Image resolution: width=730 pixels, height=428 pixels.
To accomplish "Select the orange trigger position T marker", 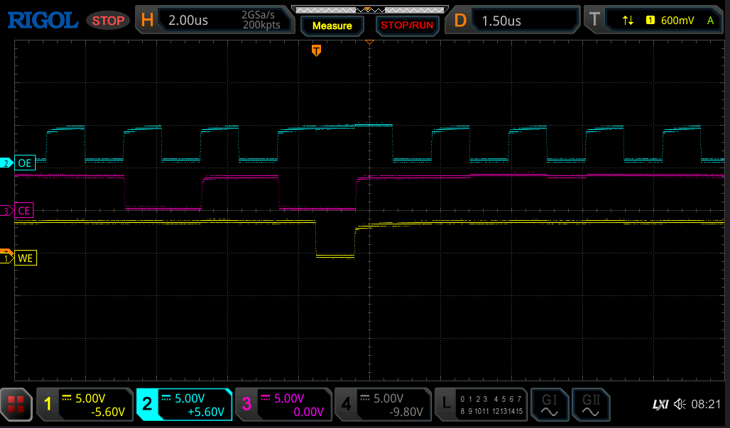I will (x=316, y=50).
